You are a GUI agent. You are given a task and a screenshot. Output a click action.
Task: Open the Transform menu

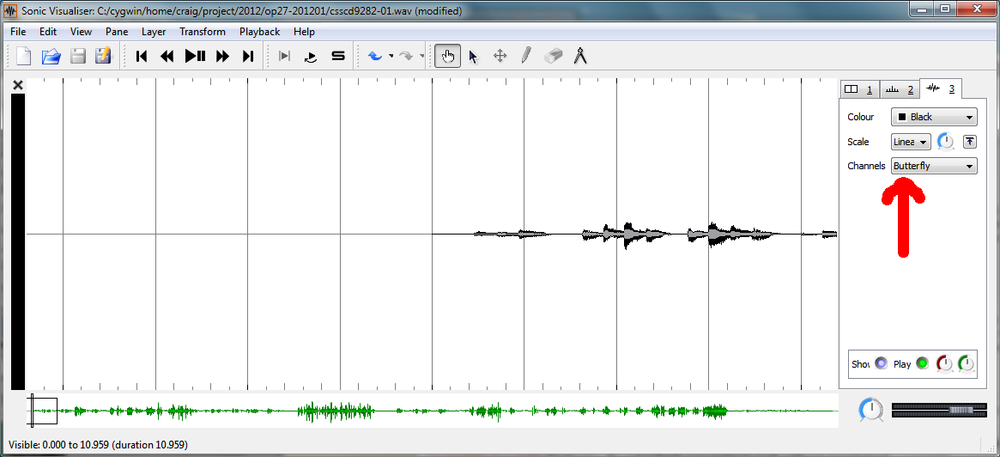tap(202, 31)
